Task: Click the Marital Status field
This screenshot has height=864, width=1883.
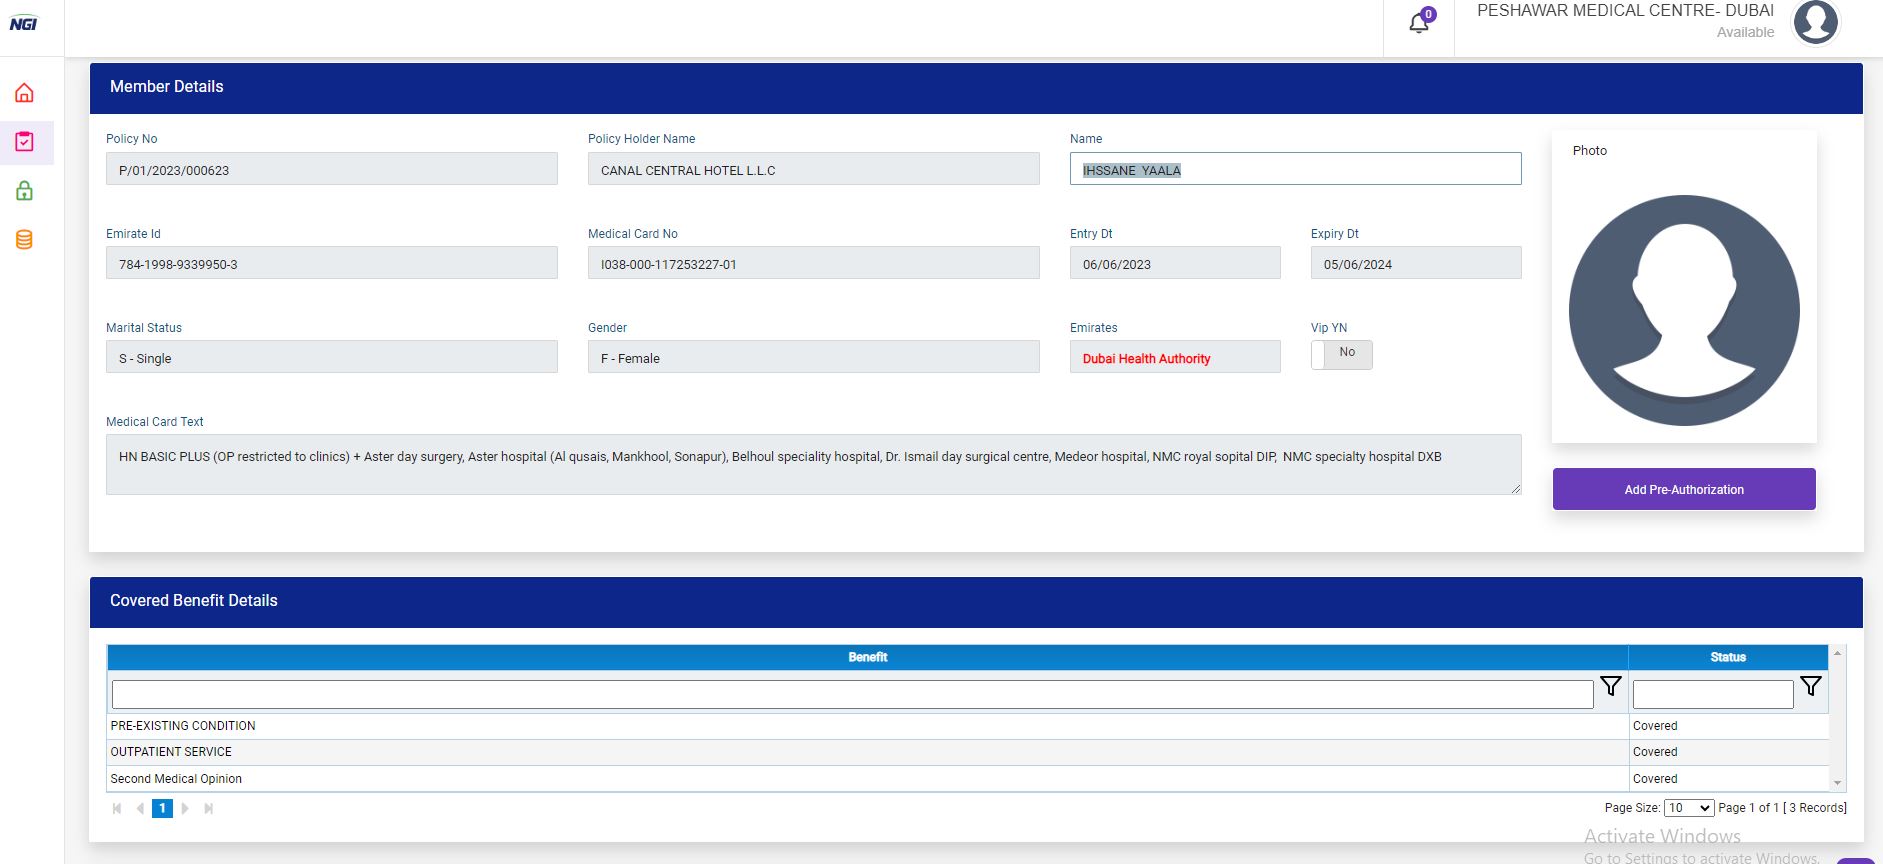Action: pos(332,357)
